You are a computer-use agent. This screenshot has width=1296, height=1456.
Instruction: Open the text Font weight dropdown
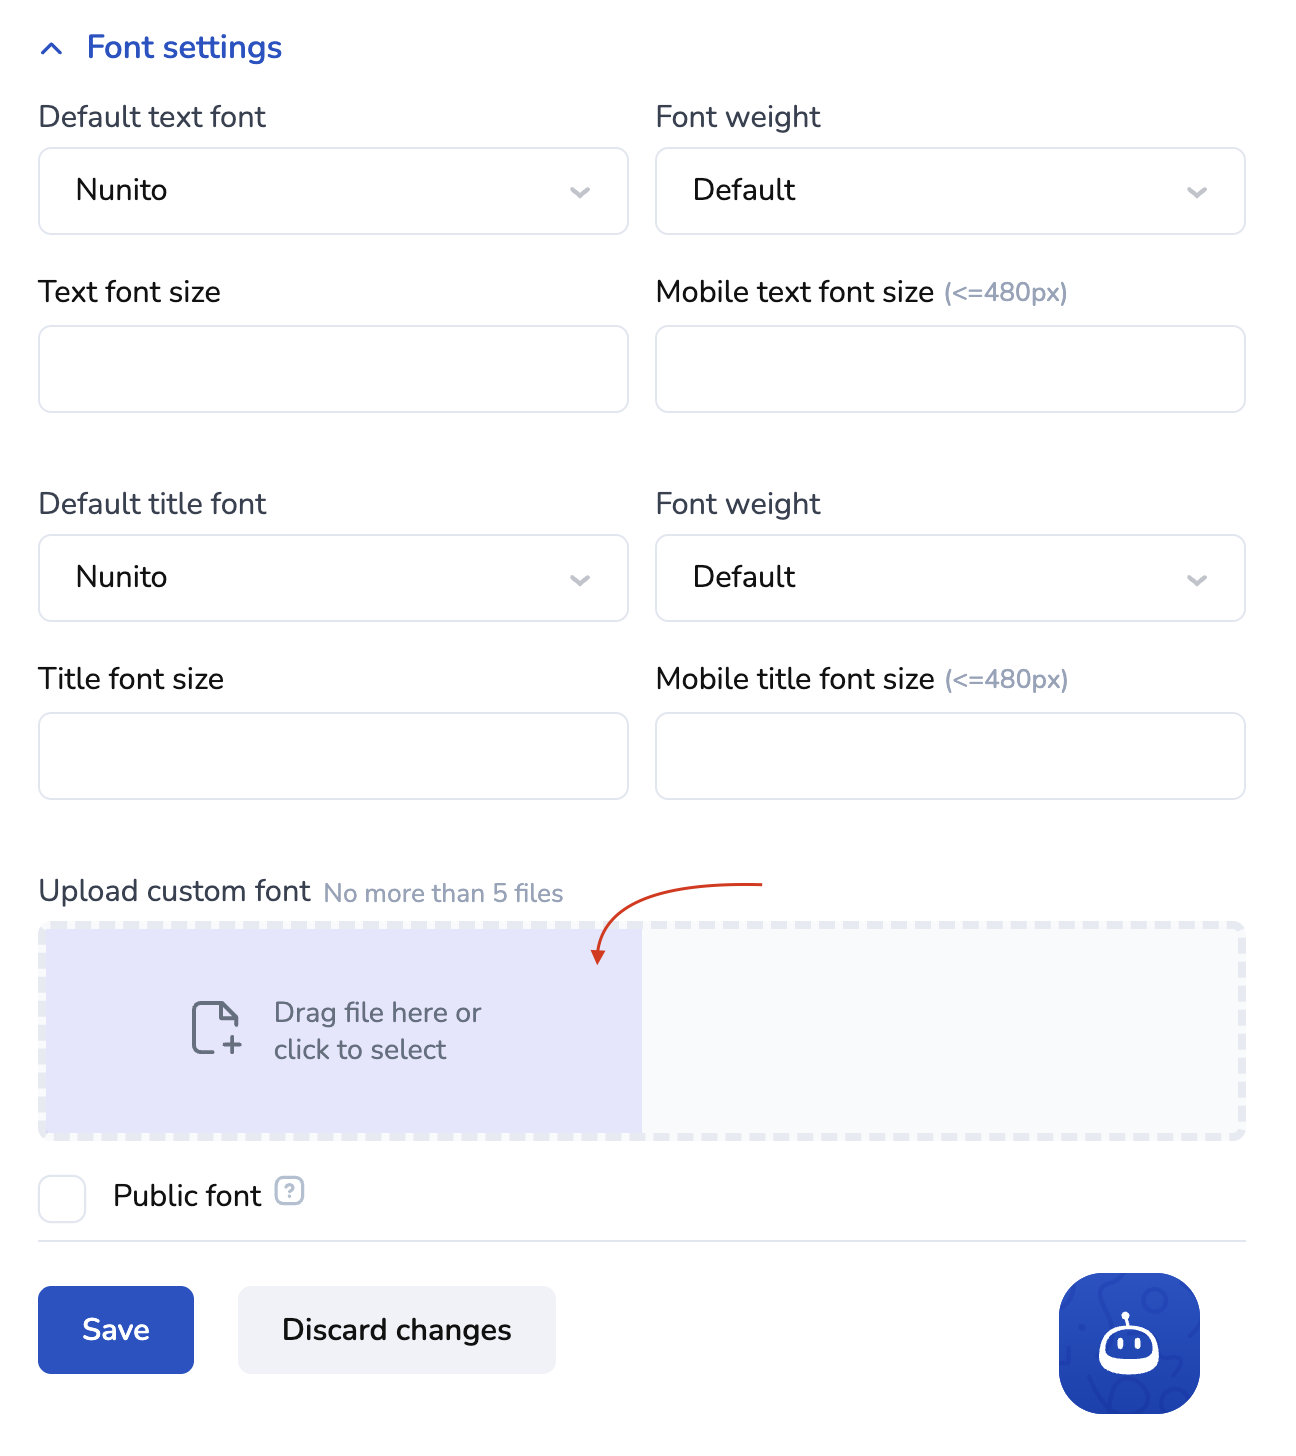[950, 191]
